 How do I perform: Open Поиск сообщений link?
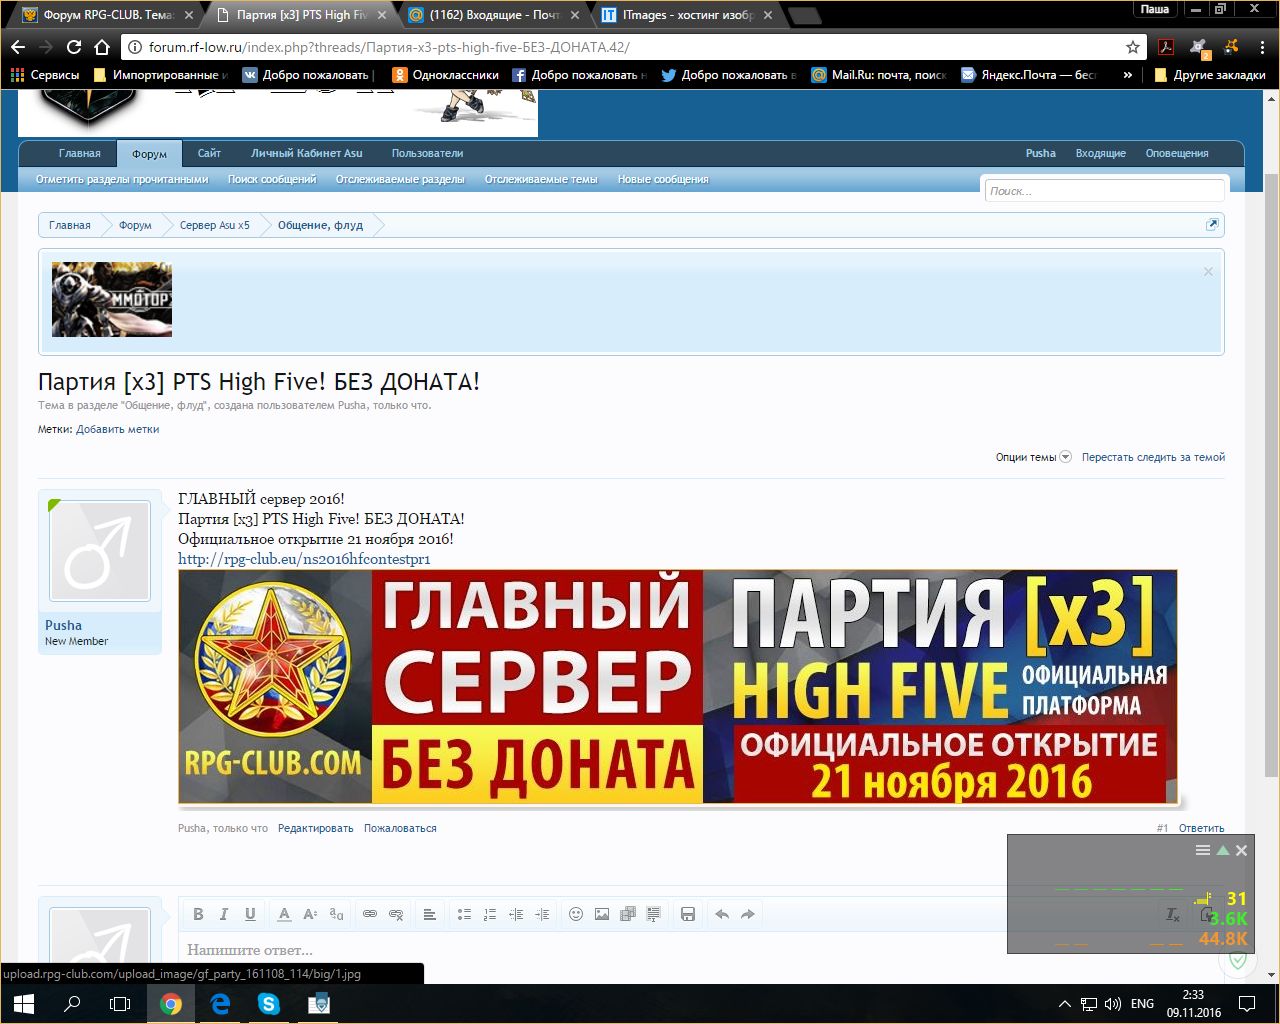pos(272,179)
